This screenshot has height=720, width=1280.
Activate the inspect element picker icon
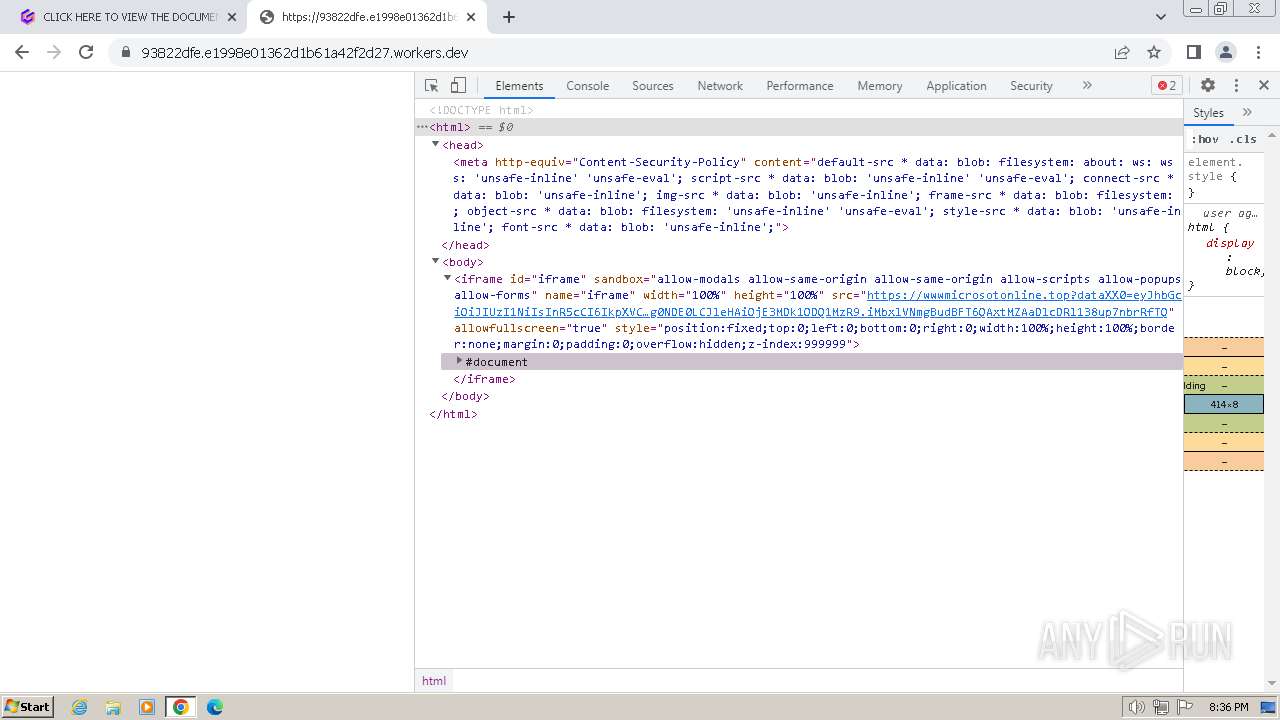[432, 86]
